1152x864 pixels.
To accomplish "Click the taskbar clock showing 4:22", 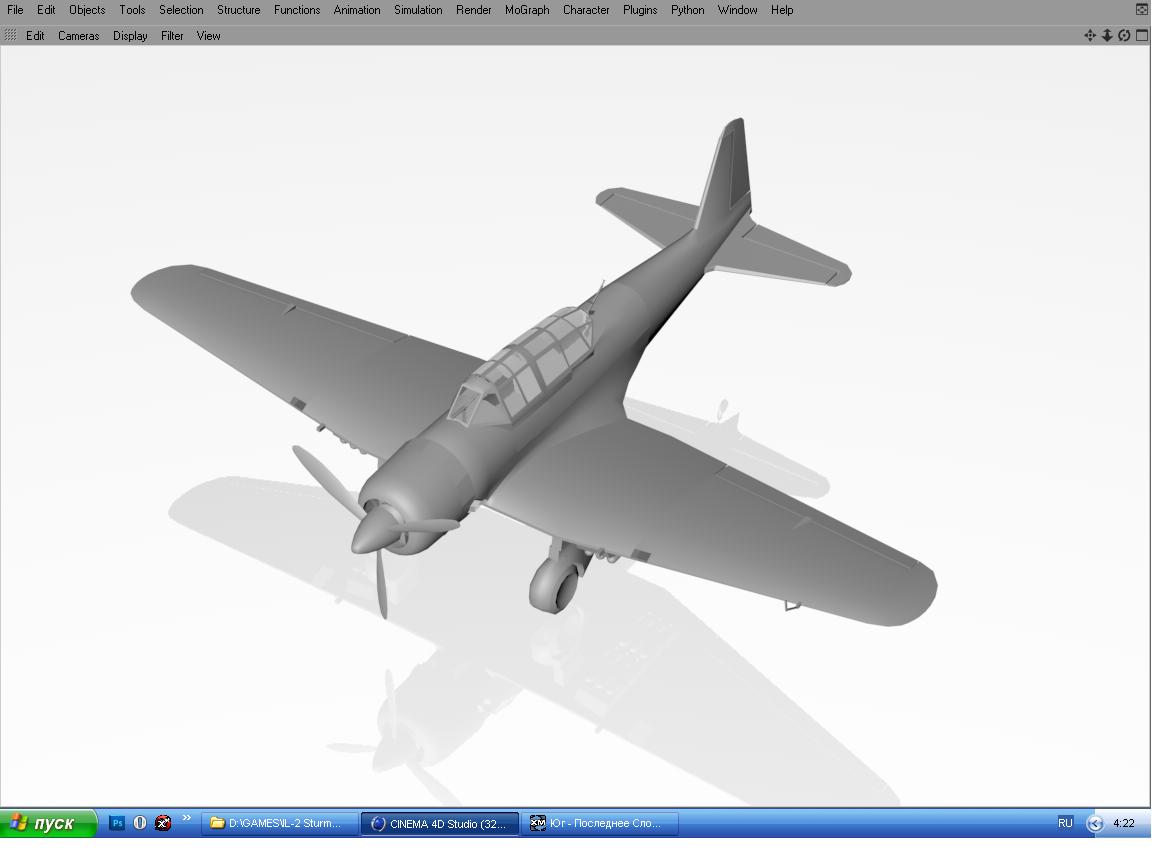I will 1123,823.
